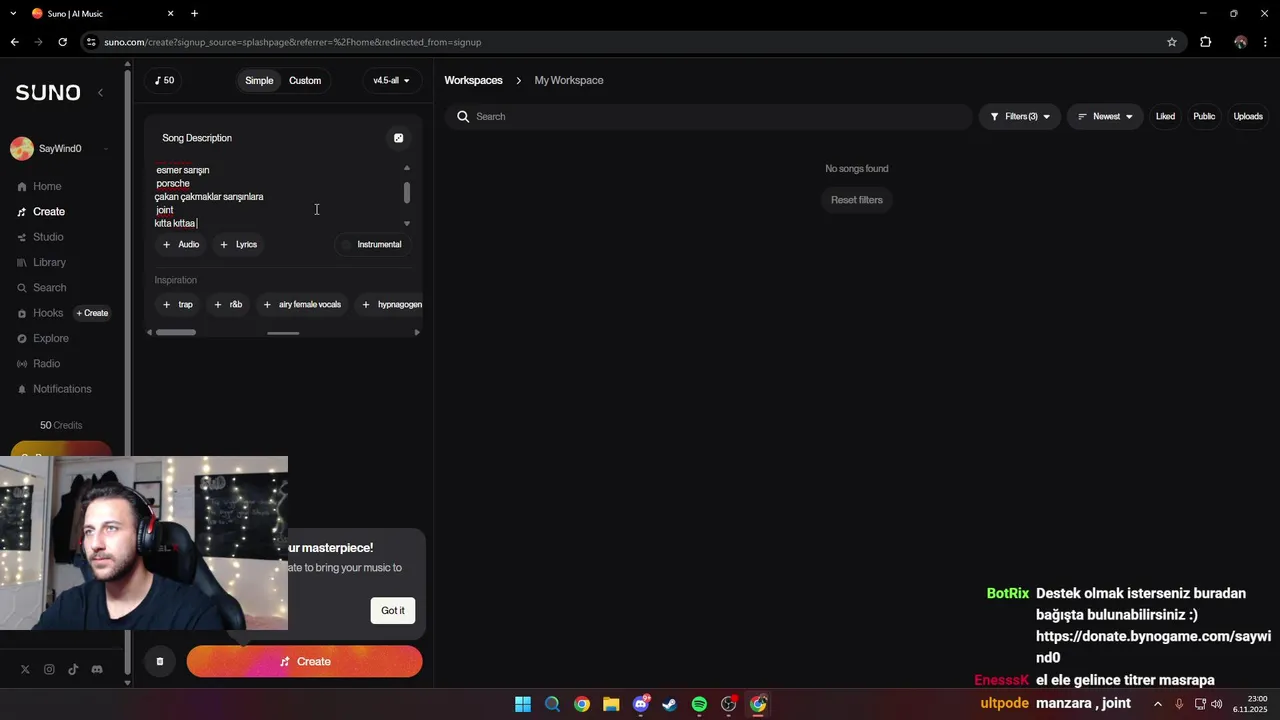Open the v4.5-all model dropdown

[x=391, y=80]
